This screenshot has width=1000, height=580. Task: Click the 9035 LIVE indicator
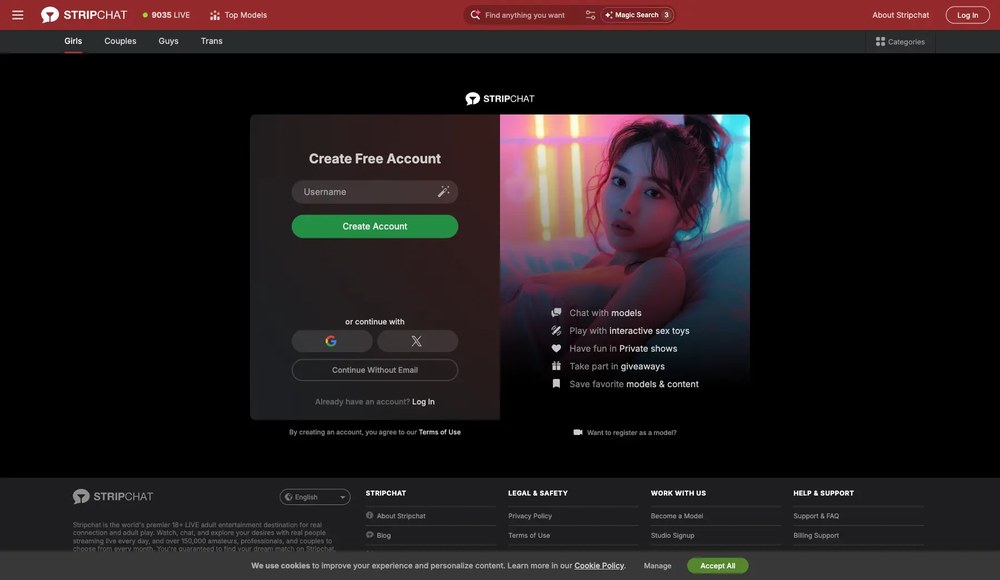point(166,15)
